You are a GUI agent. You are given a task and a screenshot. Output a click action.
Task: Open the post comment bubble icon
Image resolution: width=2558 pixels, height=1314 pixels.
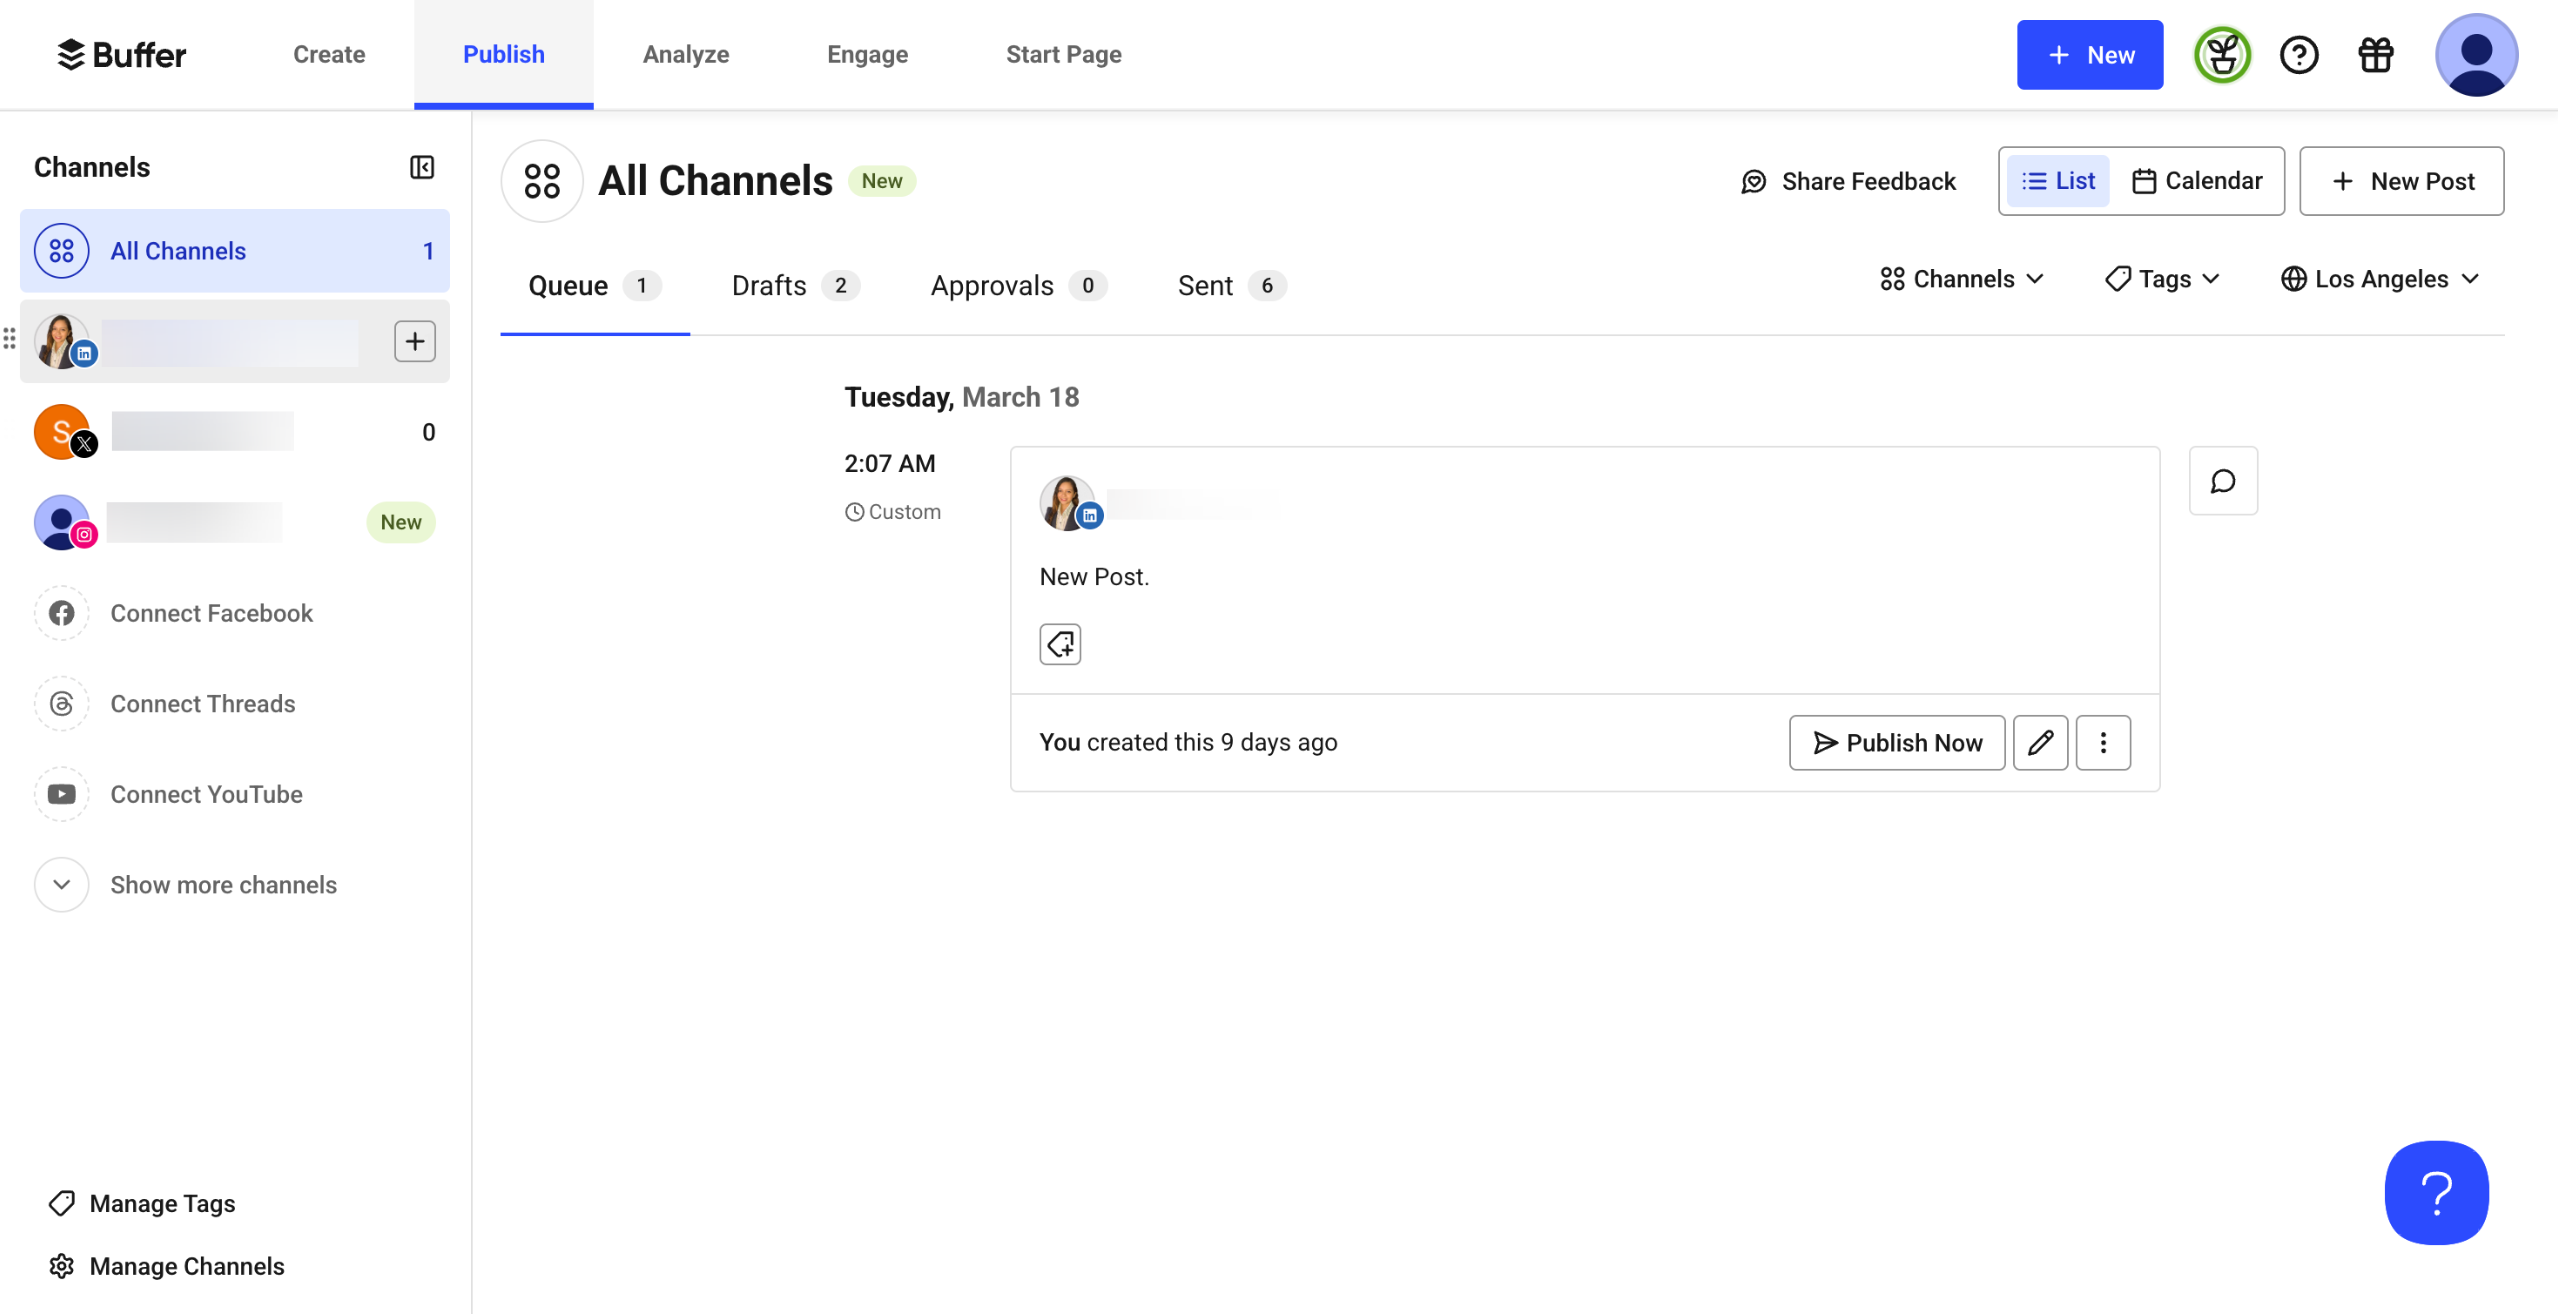click(2222, 481)
